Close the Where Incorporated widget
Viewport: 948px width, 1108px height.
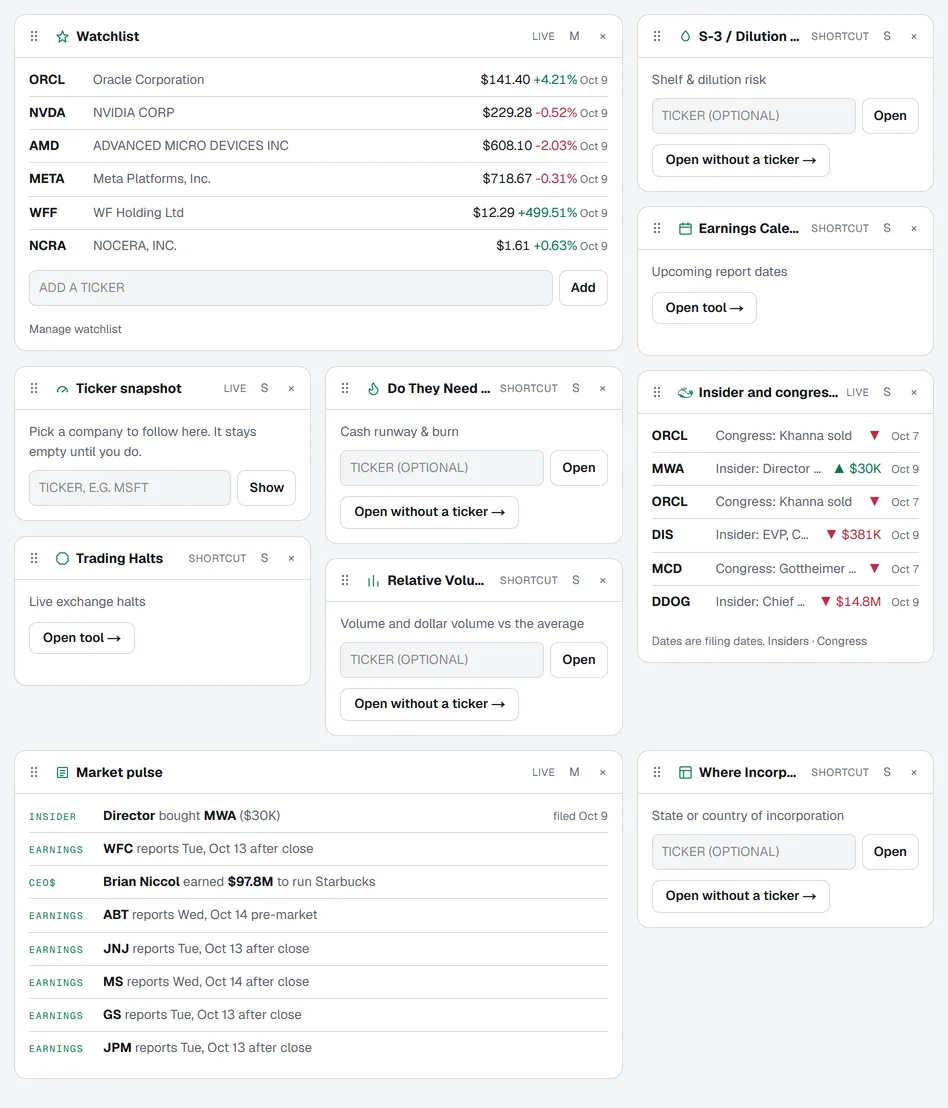click(914, 772)
